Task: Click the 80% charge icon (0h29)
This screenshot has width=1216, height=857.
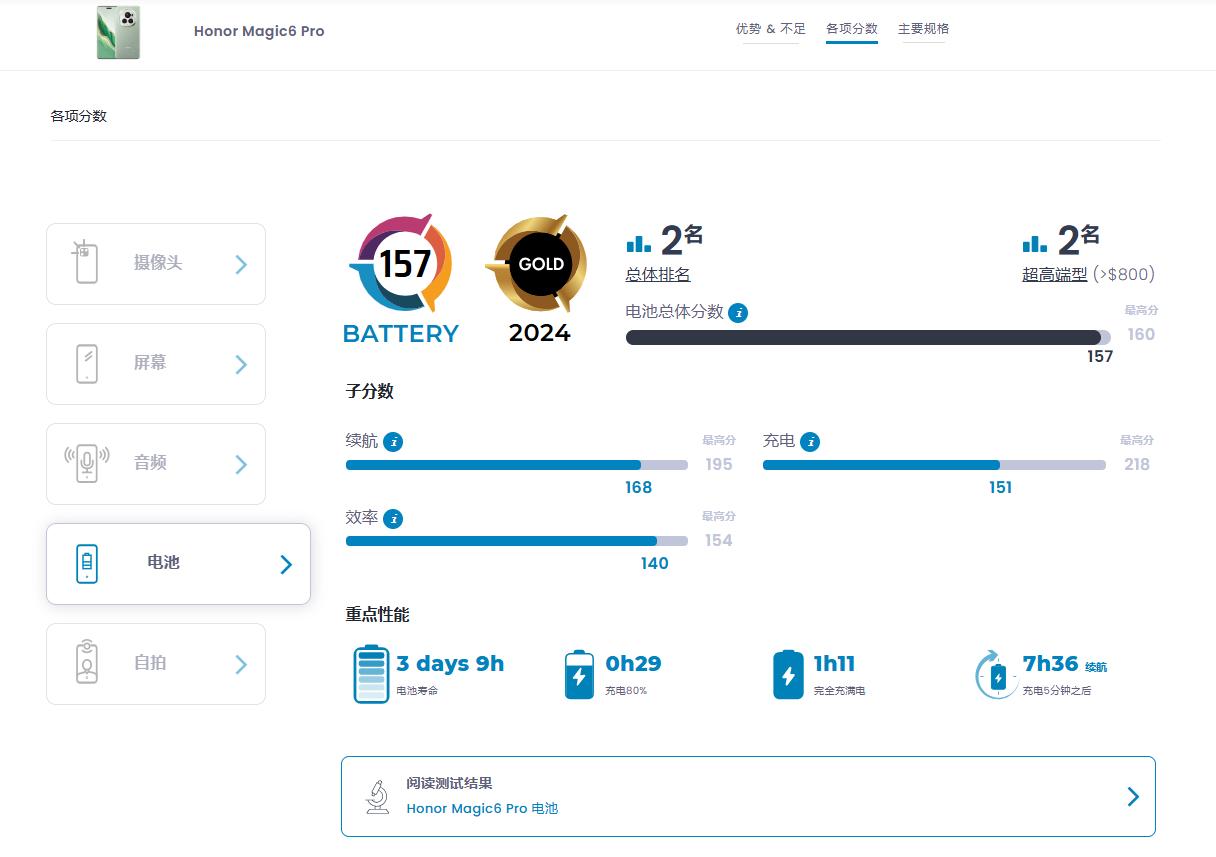Action: click(x=579, y=674)
